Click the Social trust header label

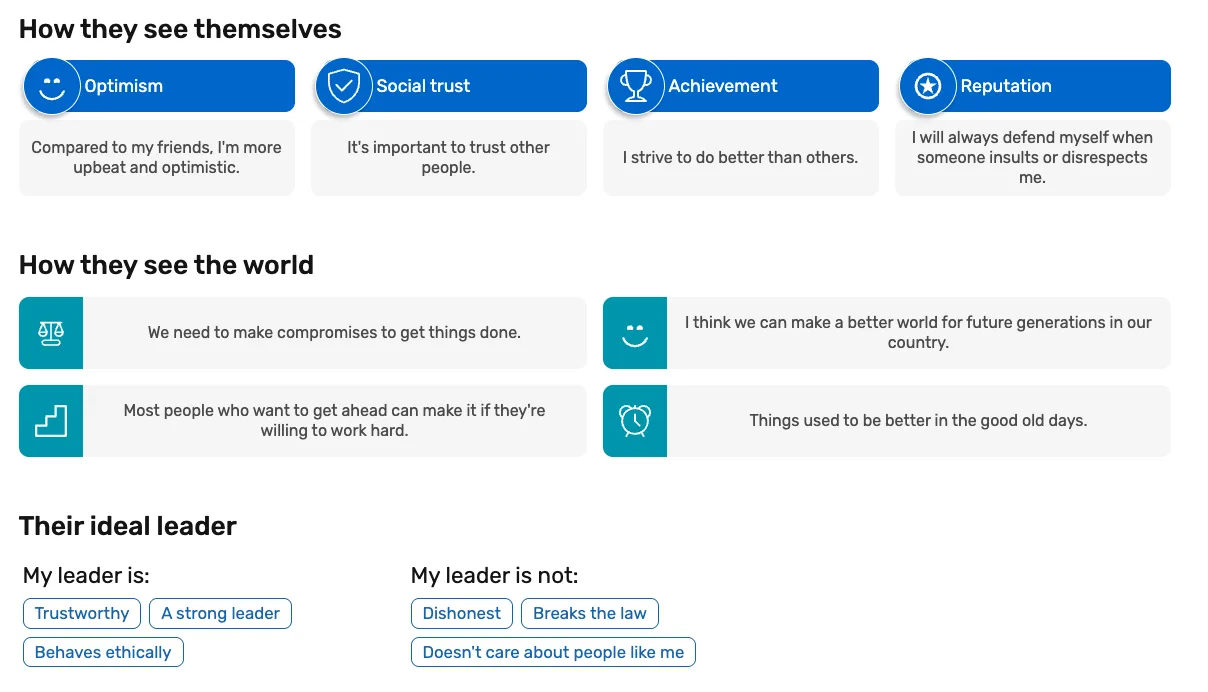423,86
